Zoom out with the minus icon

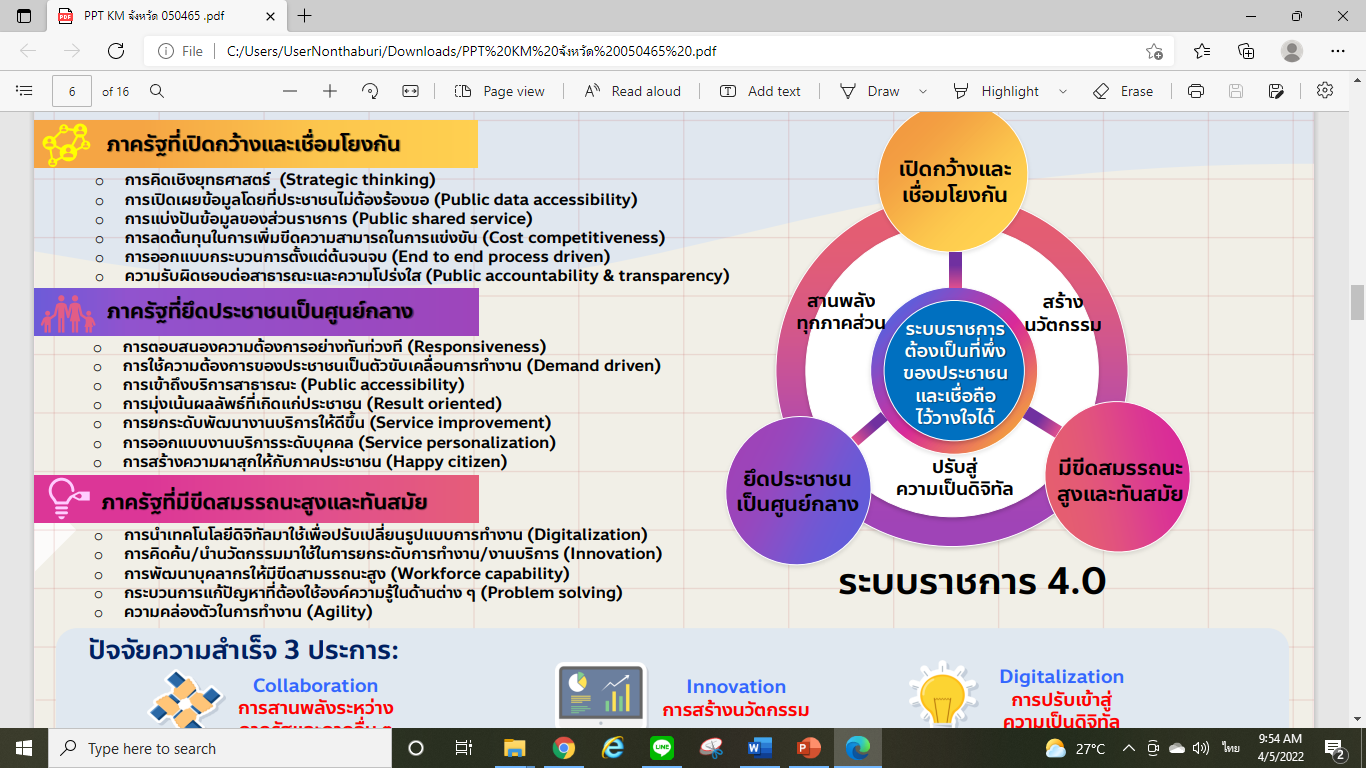pyautogui.click(x=290, y=91)
